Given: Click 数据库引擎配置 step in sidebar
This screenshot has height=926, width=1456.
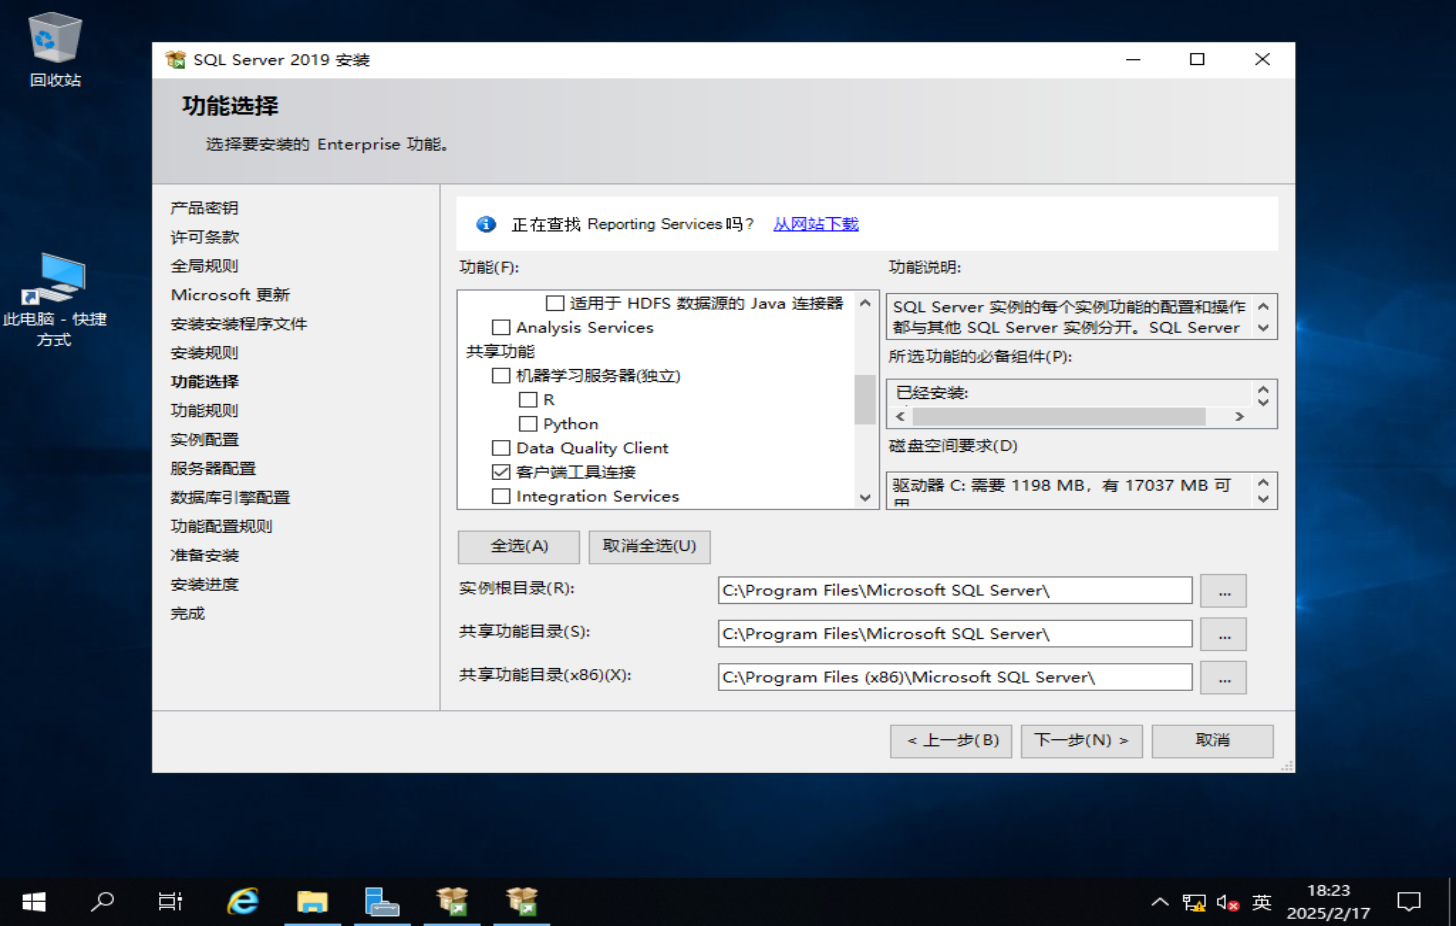Looking at the screenshot, I should 230,498.
